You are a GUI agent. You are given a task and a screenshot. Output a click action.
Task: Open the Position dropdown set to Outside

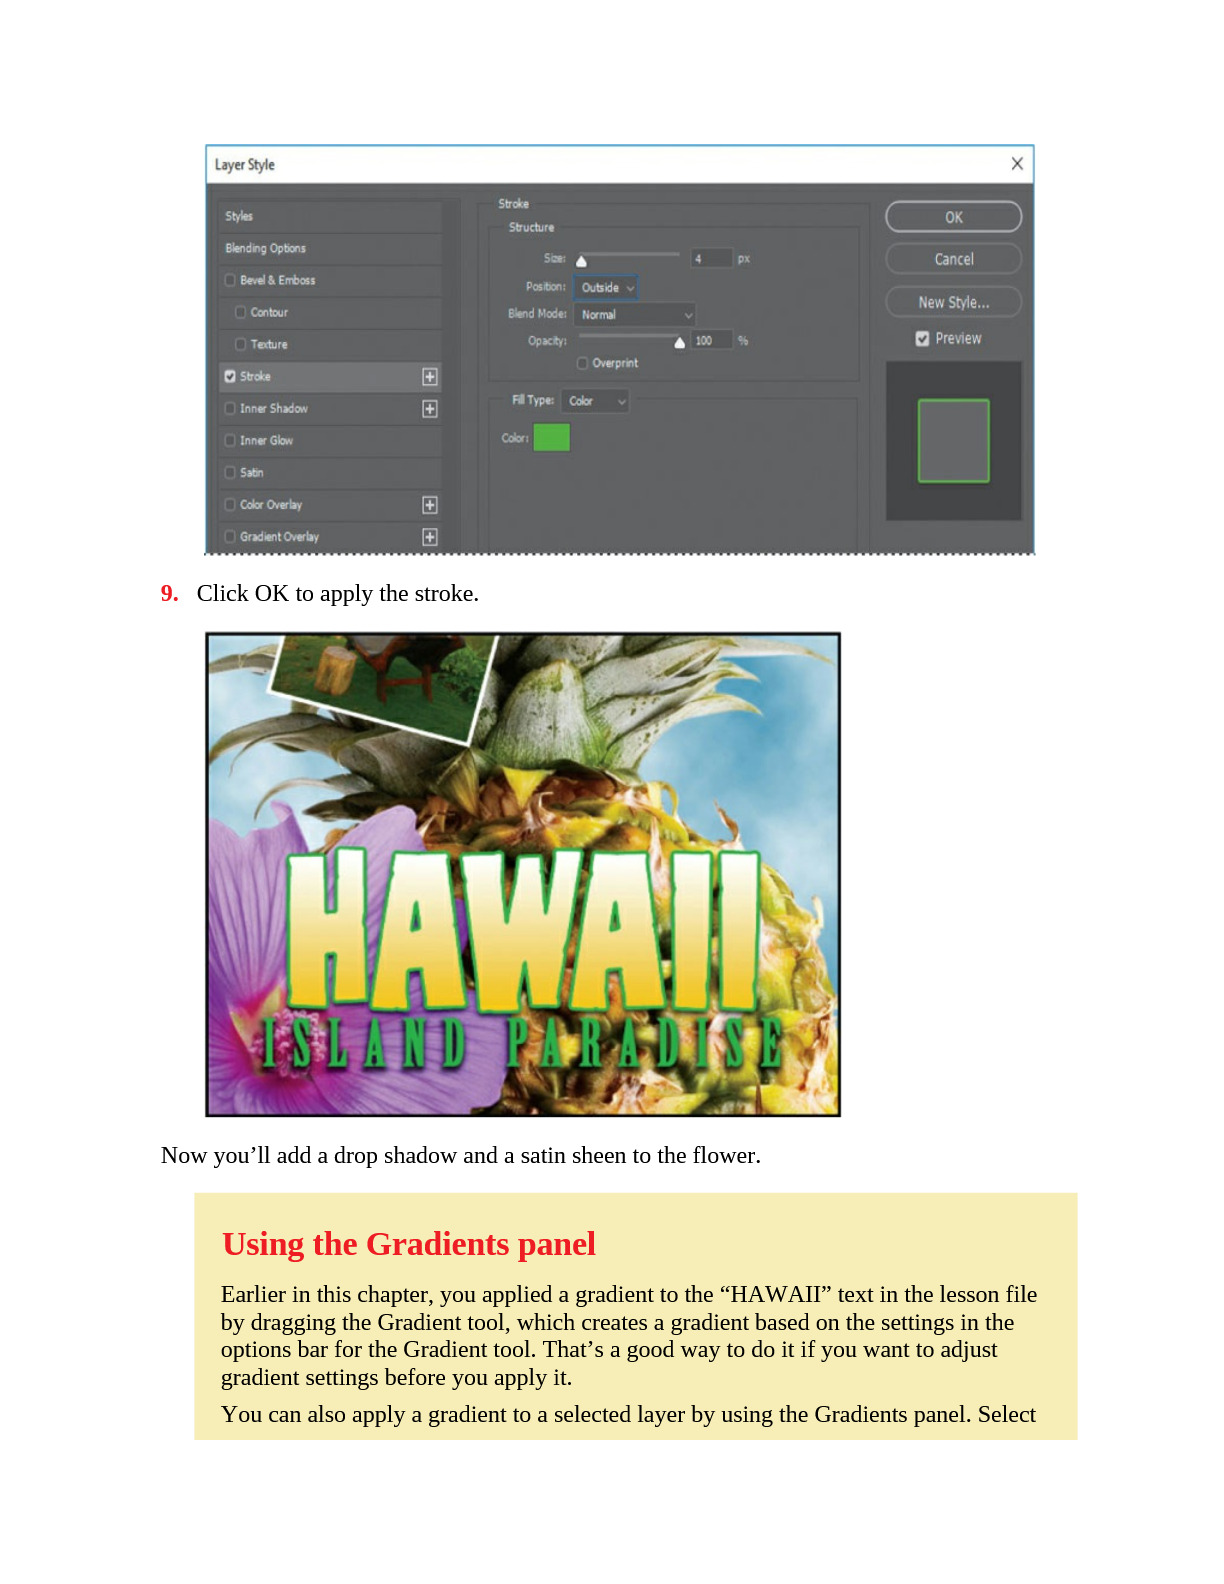[606, 288]
